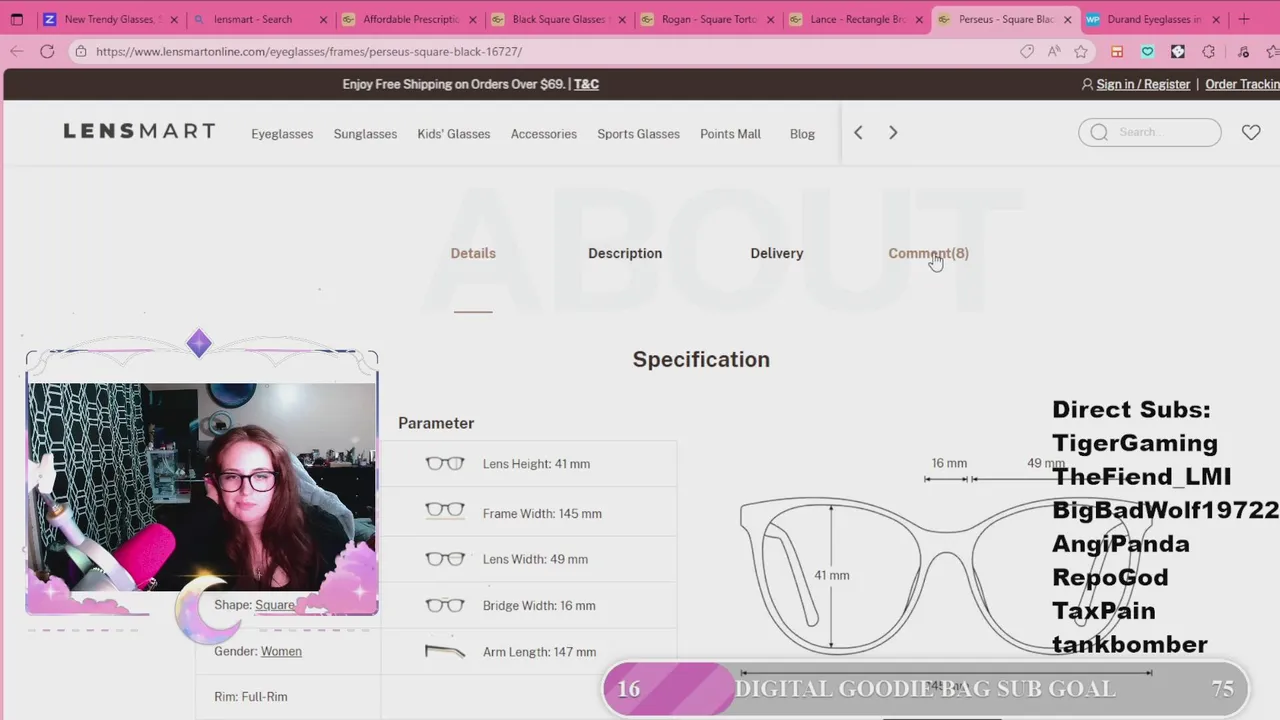The height and width of the screenshot is (720, 1280).
Task: Open the Comment(8) section tab
Action: pyautogui.click(x=928, y=253)
